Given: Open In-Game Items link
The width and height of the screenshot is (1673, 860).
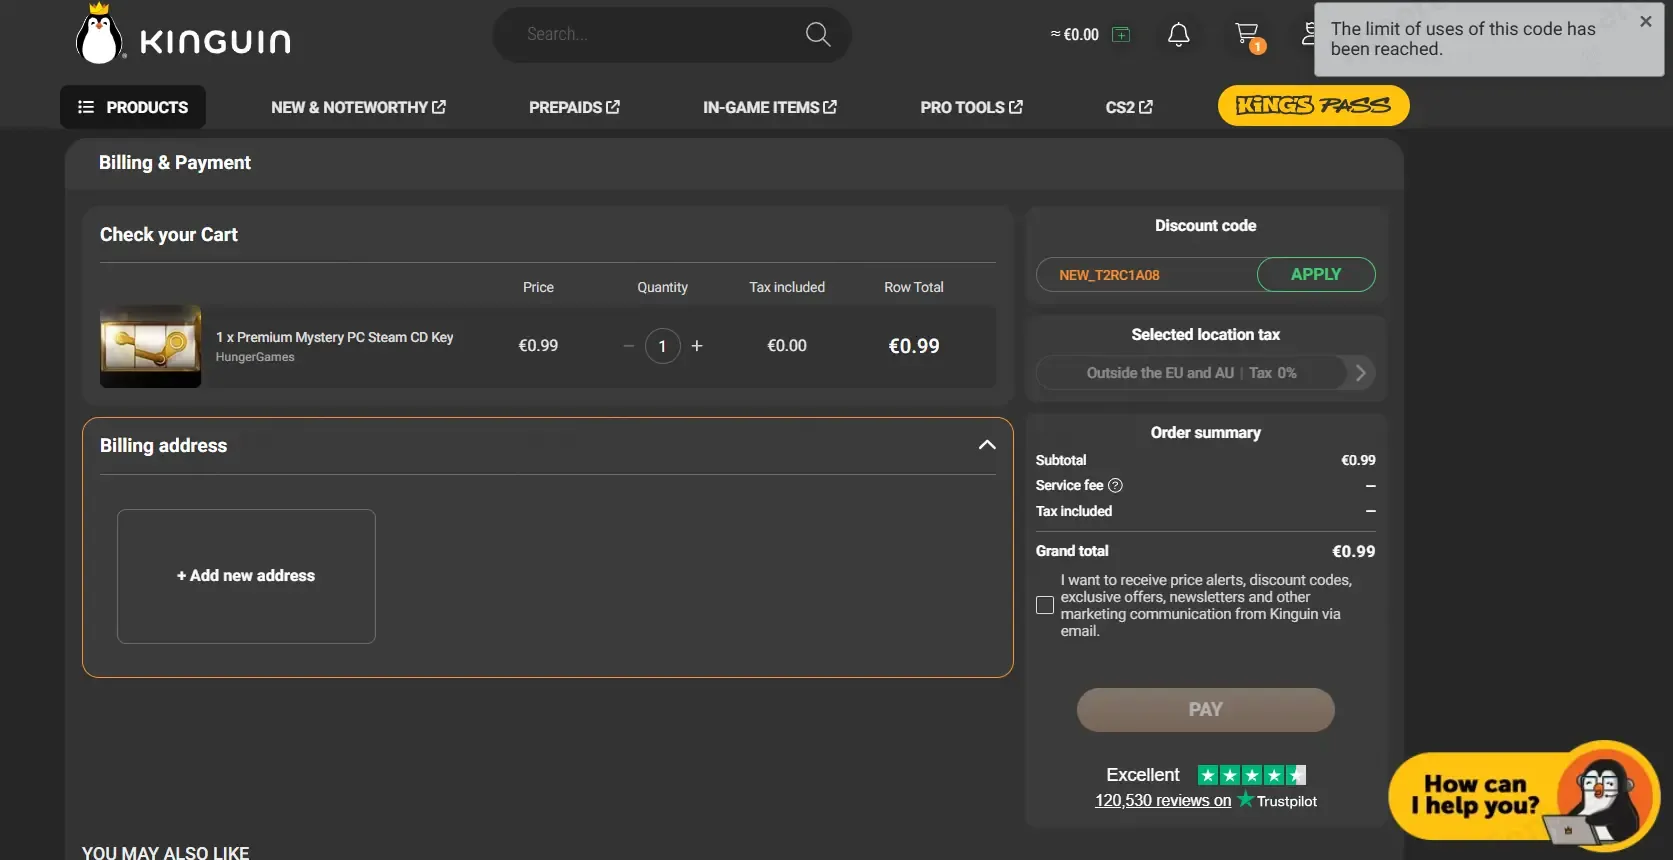Looking at the screenshot, I should [x=770, y=107].
